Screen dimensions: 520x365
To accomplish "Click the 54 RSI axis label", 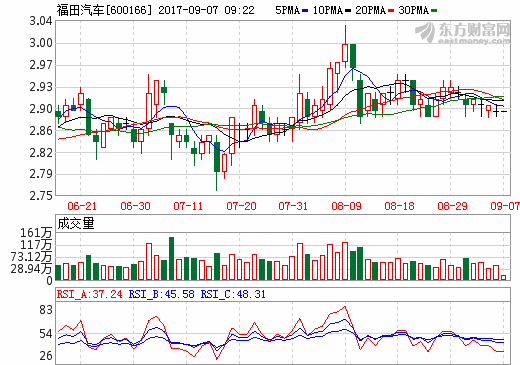I will point(46,334).
